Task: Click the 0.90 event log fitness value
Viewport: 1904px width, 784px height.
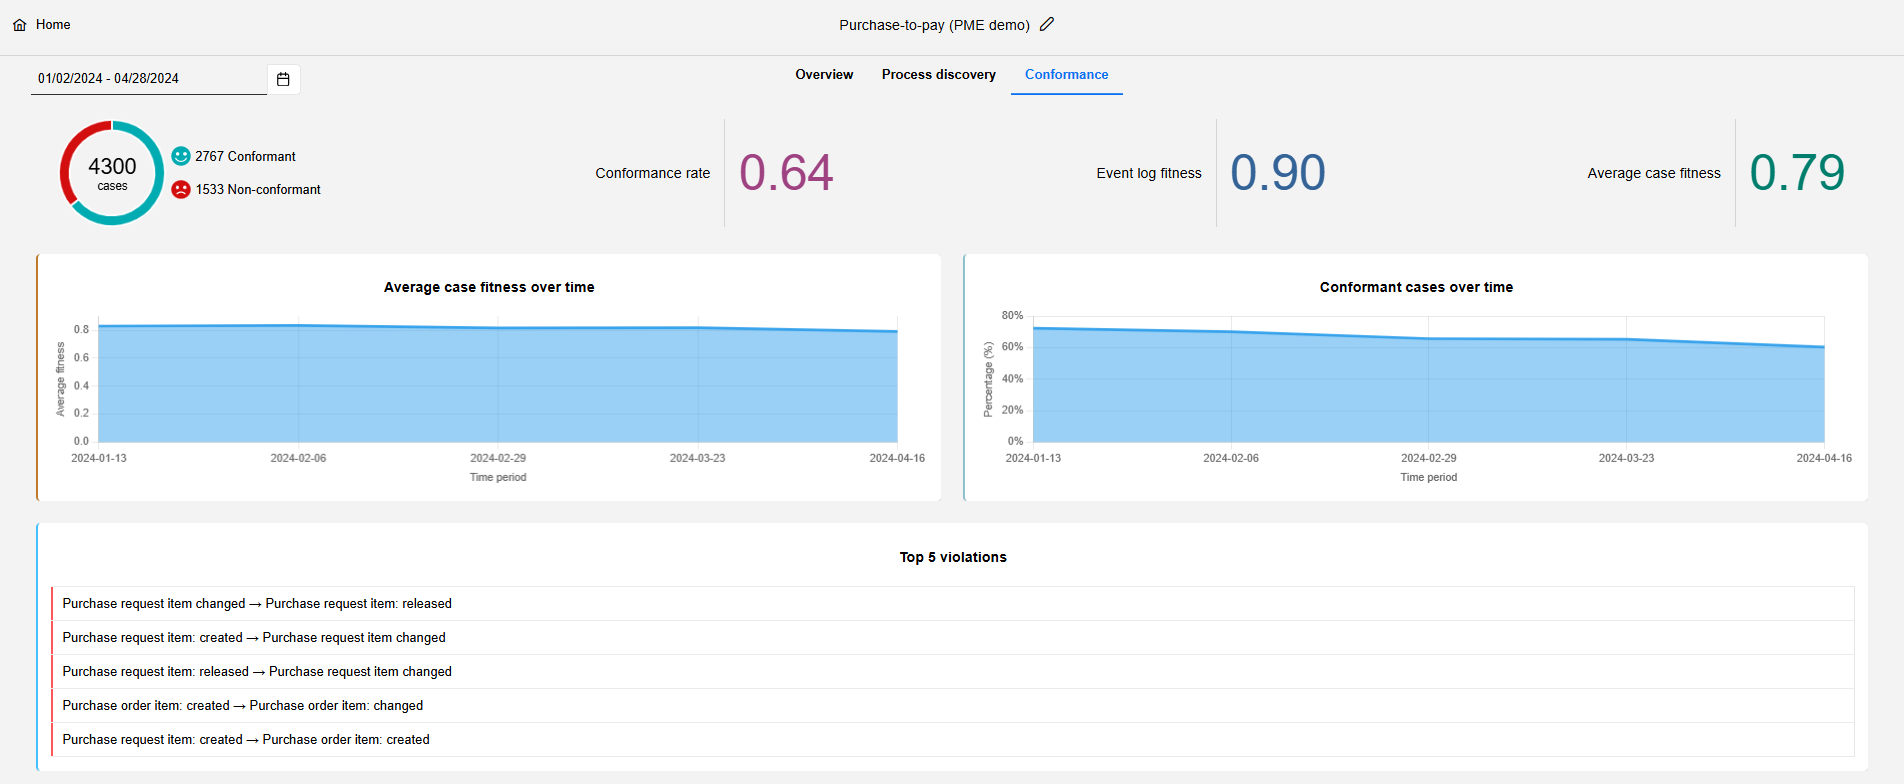Action: click(1277, 173)
